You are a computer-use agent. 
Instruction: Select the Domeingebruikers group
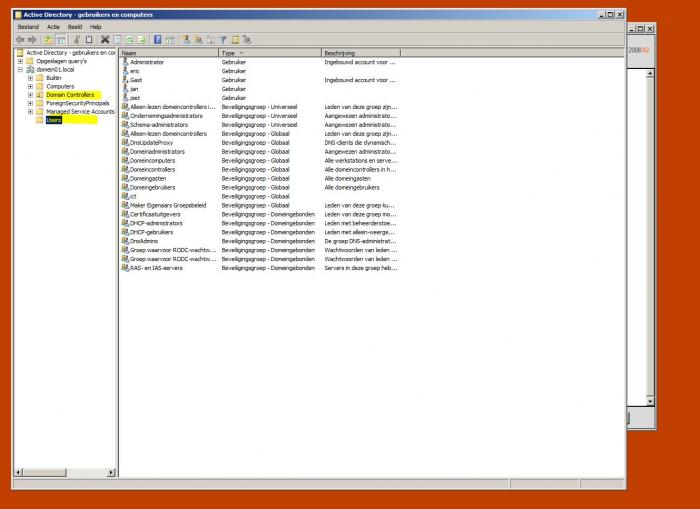point(259,188)
